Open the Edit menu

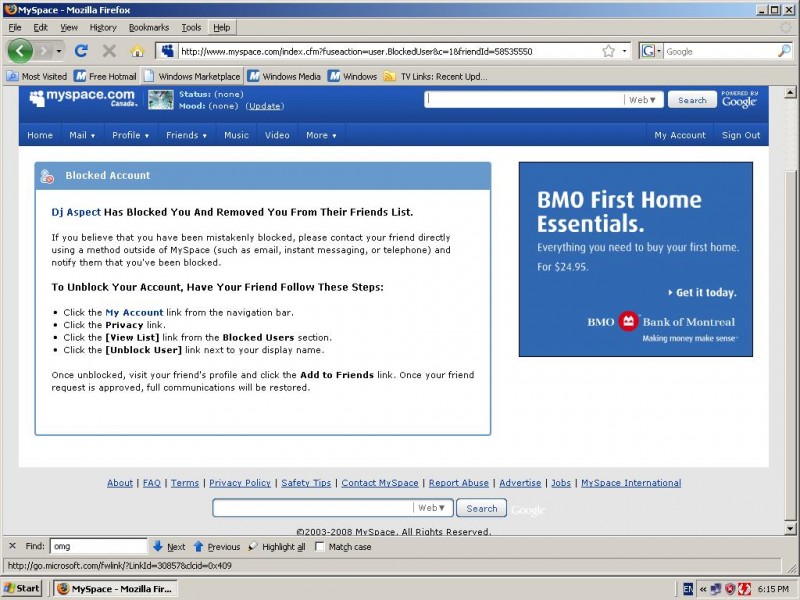(x=40, y=28)
